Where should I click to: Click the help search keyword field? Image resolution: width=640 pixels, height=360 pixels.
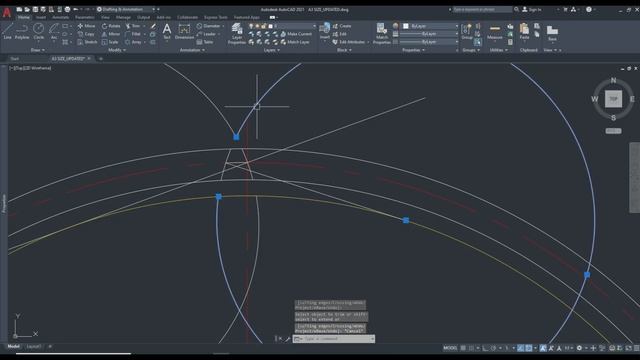click(482, 9)
